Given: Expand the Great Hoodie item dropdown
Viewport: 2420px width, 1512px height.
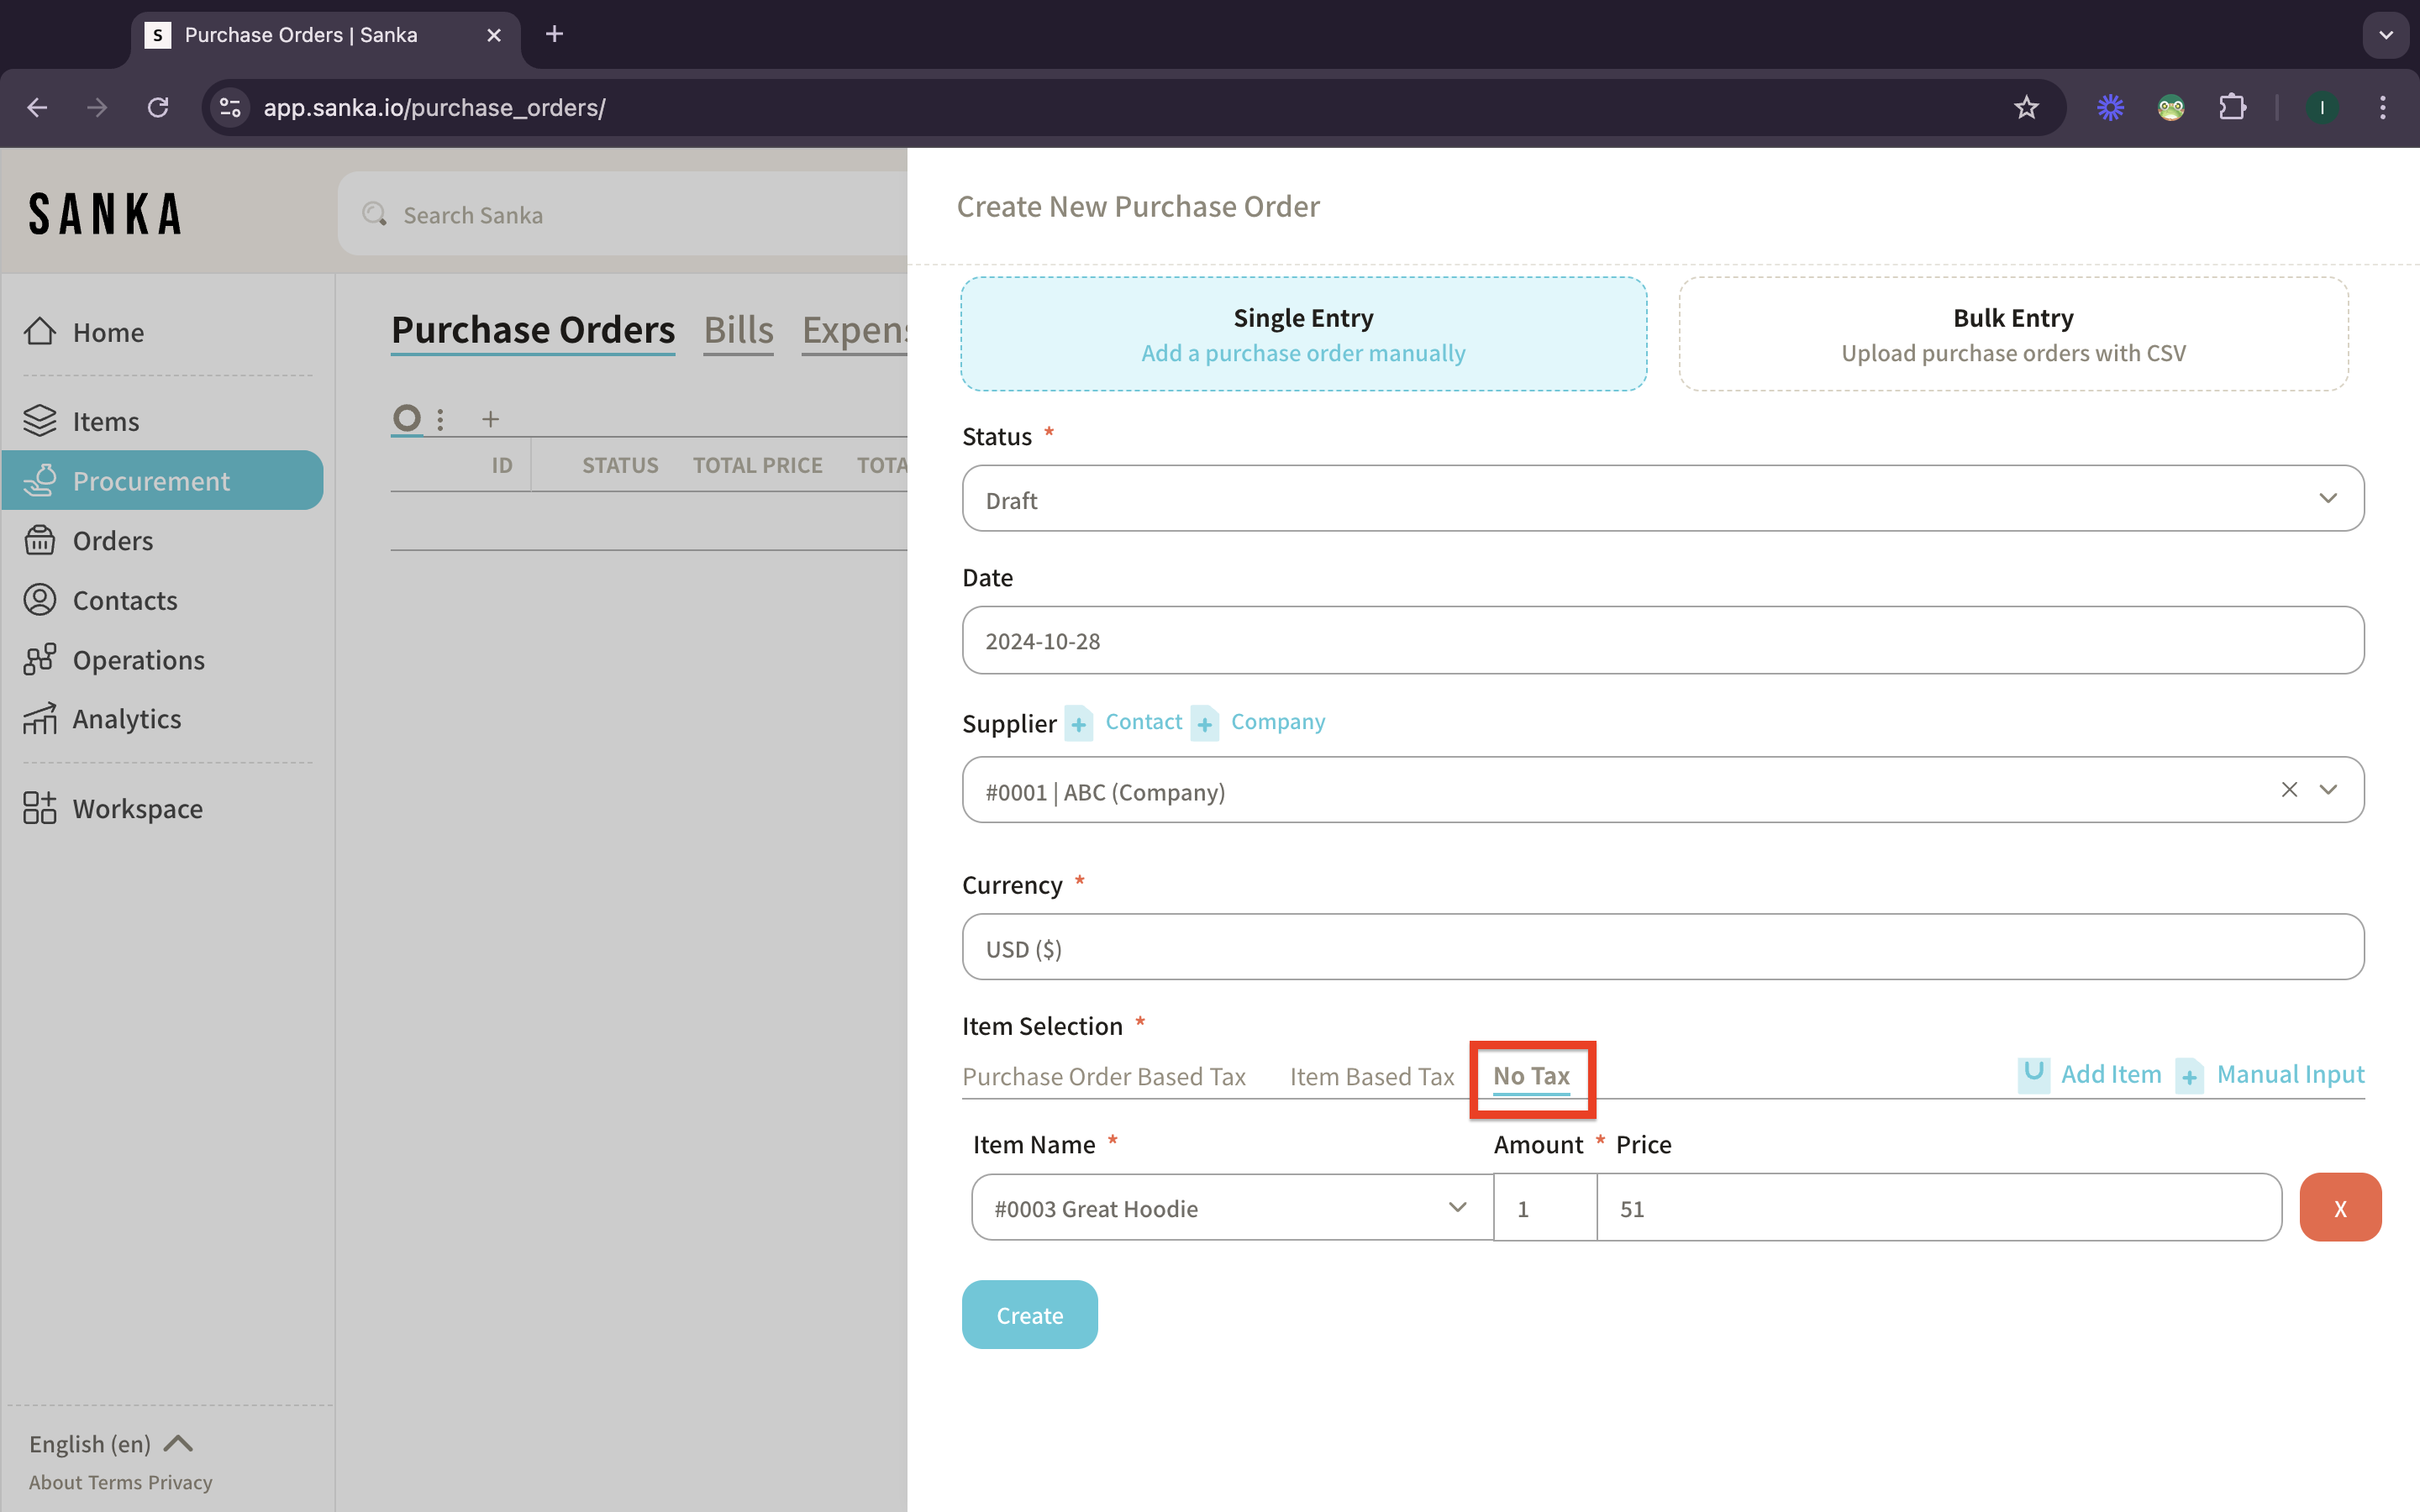Looking at the screenshot, I should 1457,1208.
